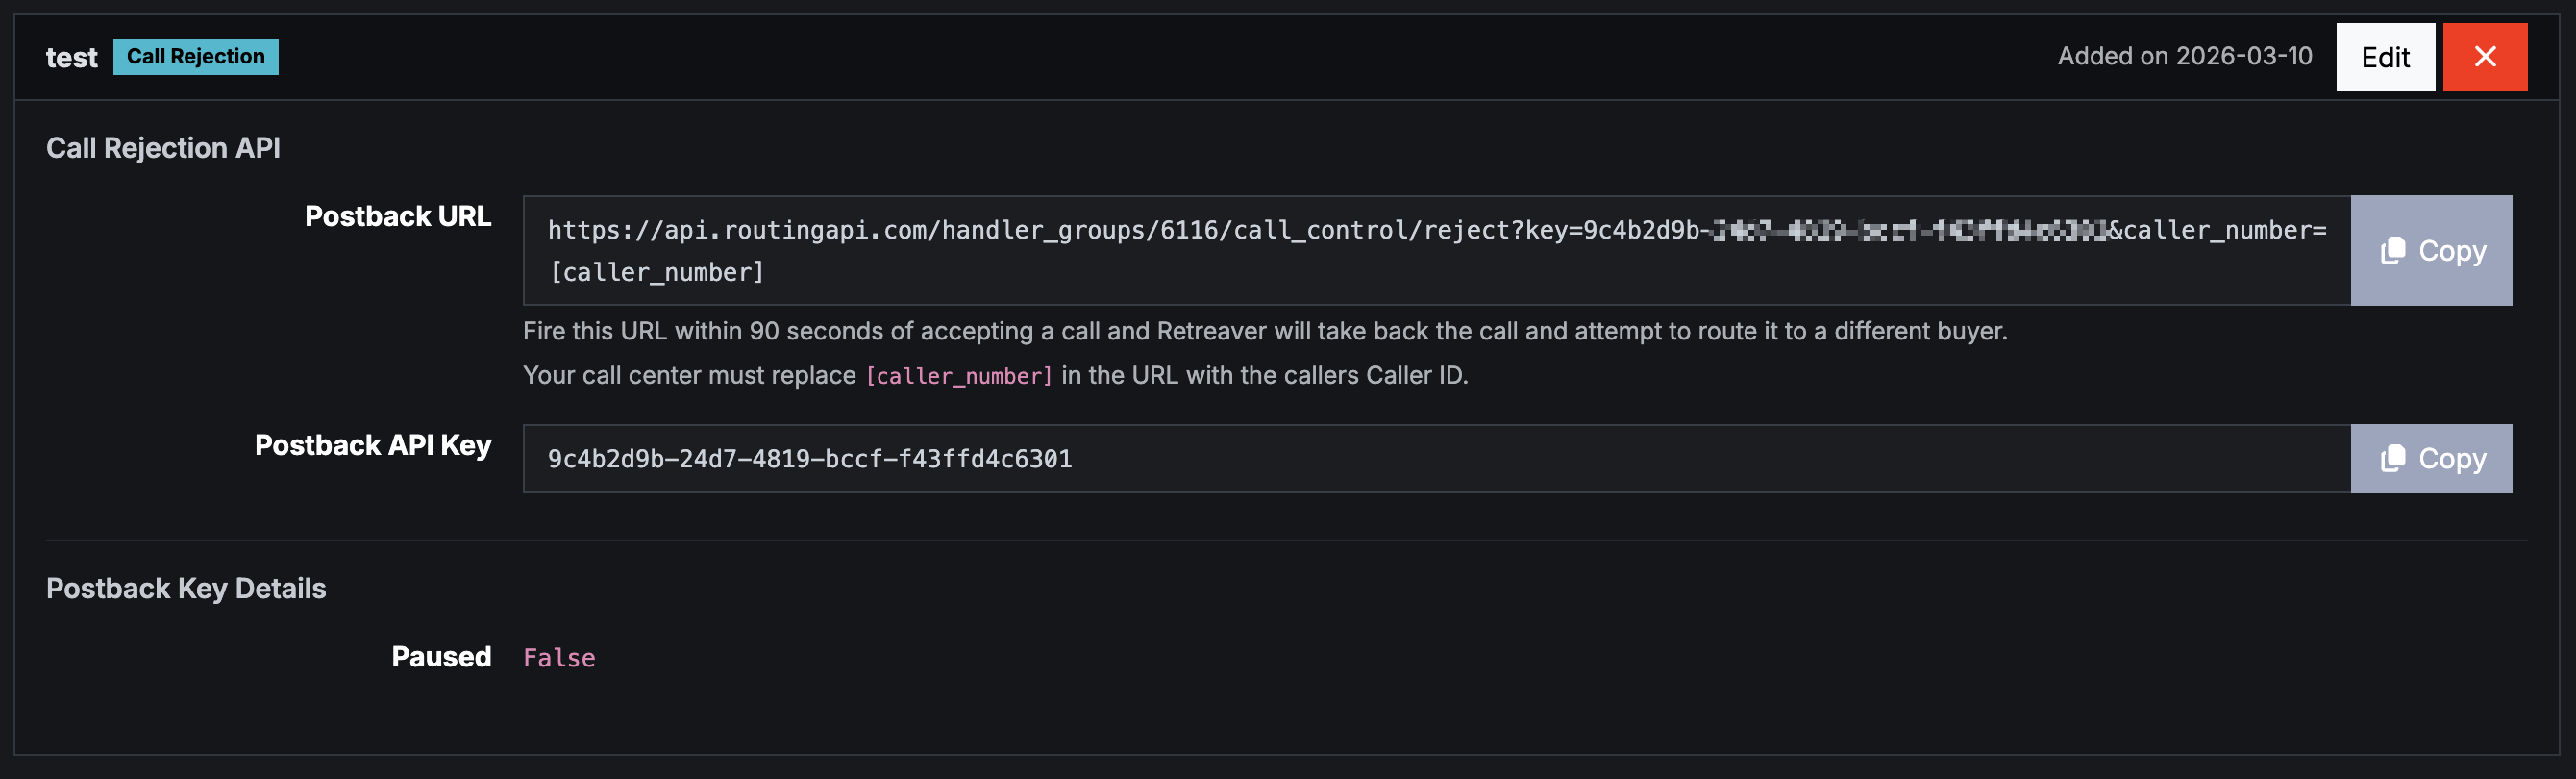Click the clipboard icon beside Postback API Key
This screenshot has height=779, width=2576.
click(x=2392, y=459)
